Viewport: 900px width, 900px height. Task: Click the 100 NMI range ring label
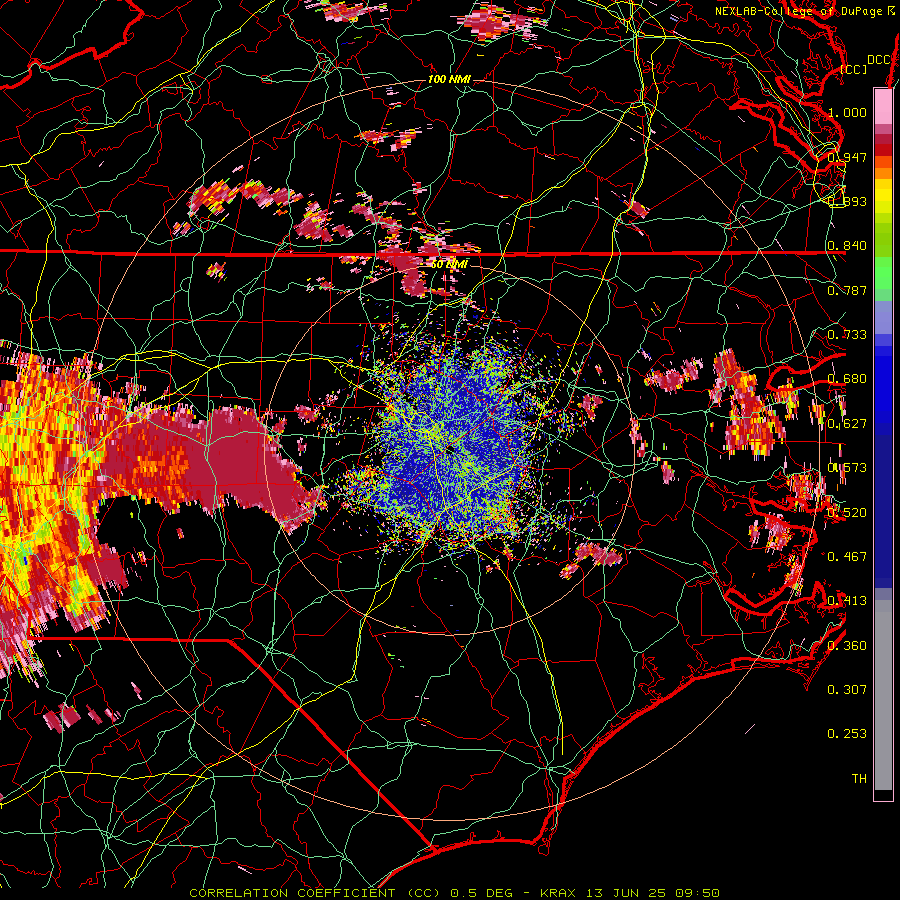point(449,79)
